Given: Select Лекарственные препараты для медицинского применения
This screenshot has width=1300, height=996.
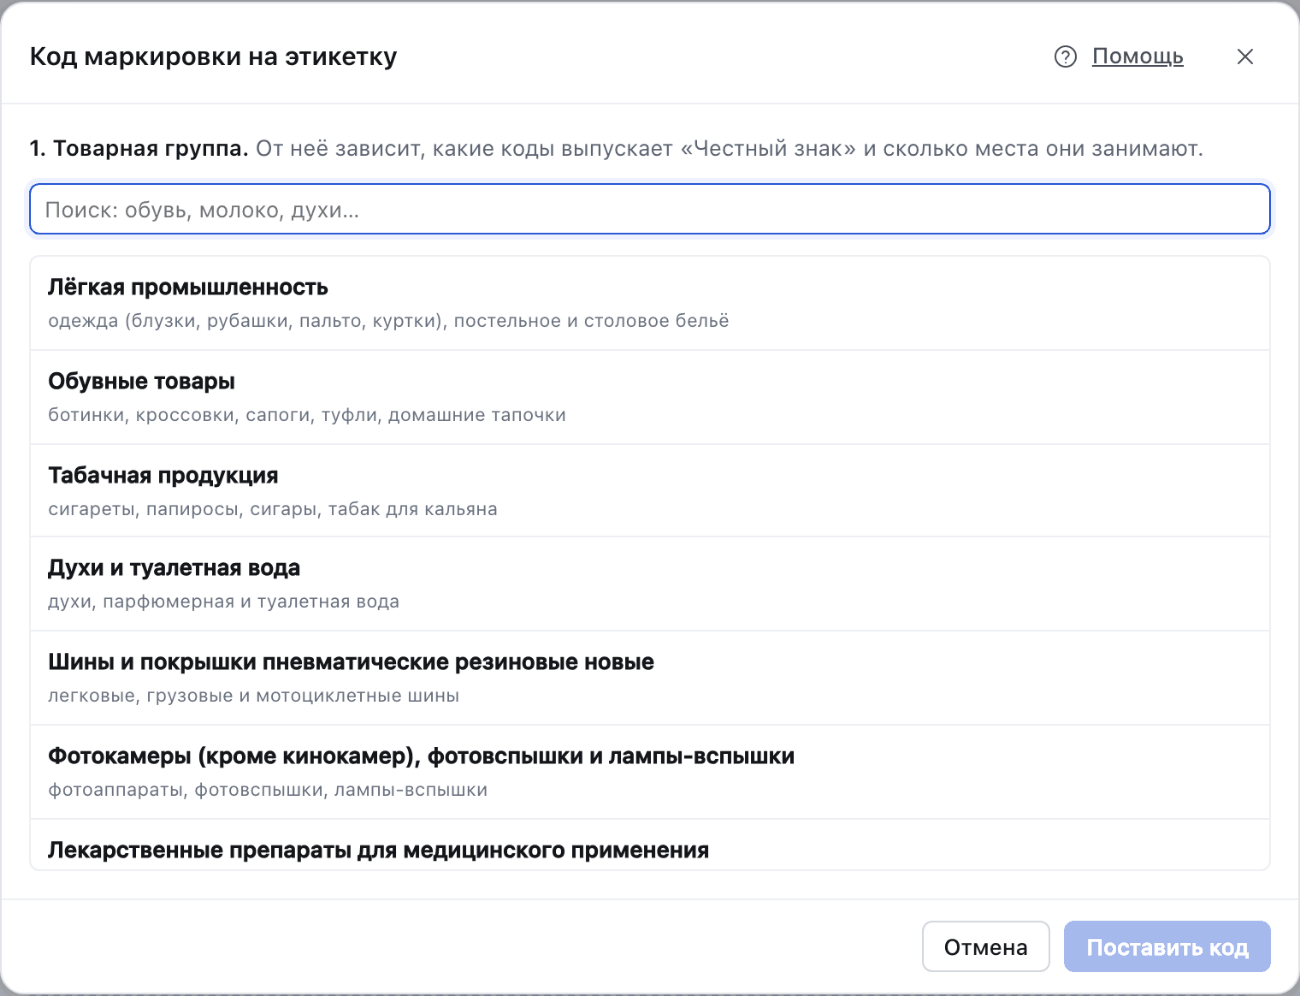Looking at the screenshot, I should click(x=650, y=845).
